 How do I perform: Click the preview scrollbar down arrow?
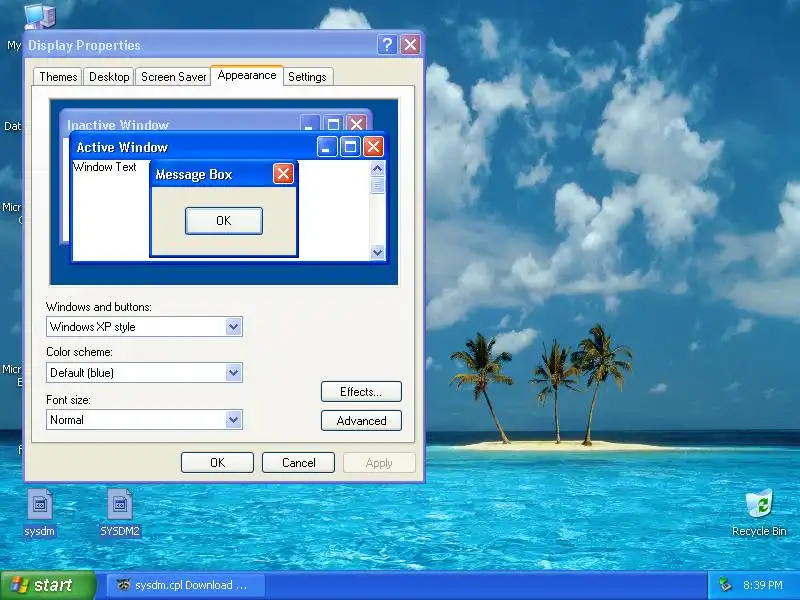click(x=378, y=252)
